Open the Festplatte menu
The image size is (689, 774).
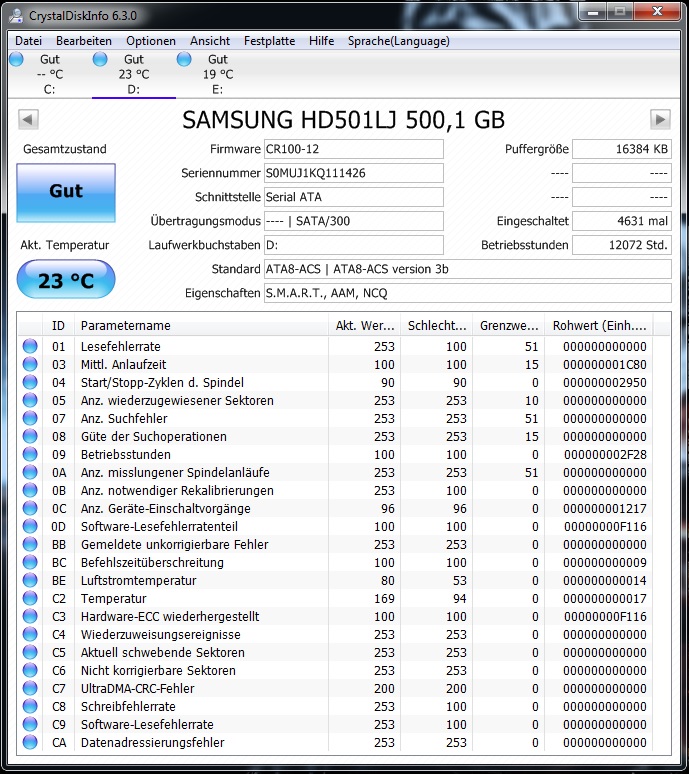[x=269, y=41]
